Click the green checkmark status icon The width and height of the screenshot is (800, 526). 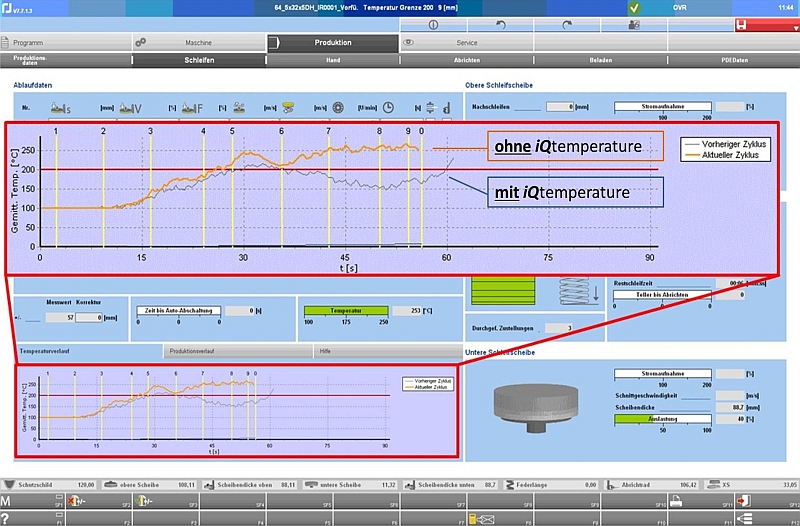tap(634, 8)
